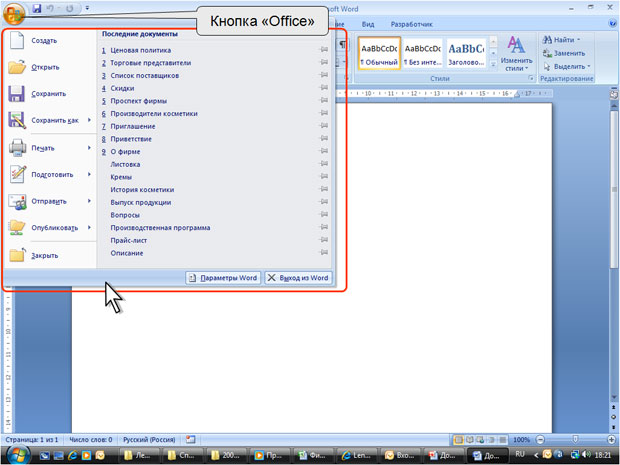
Task: Open Customize Quick Access toolbar arrow
Action: (x=87, y=8)
